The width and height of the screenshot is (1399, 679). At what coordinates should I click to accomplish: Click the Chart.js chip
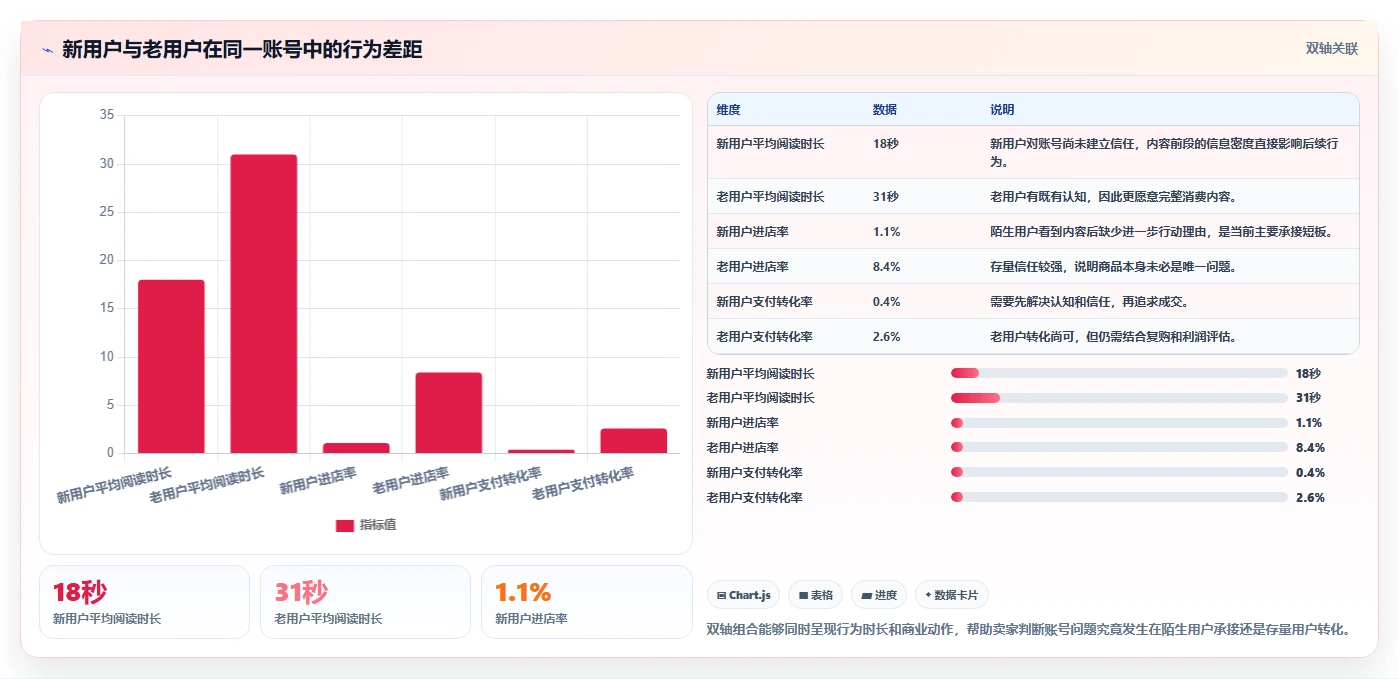coord(744,595)
